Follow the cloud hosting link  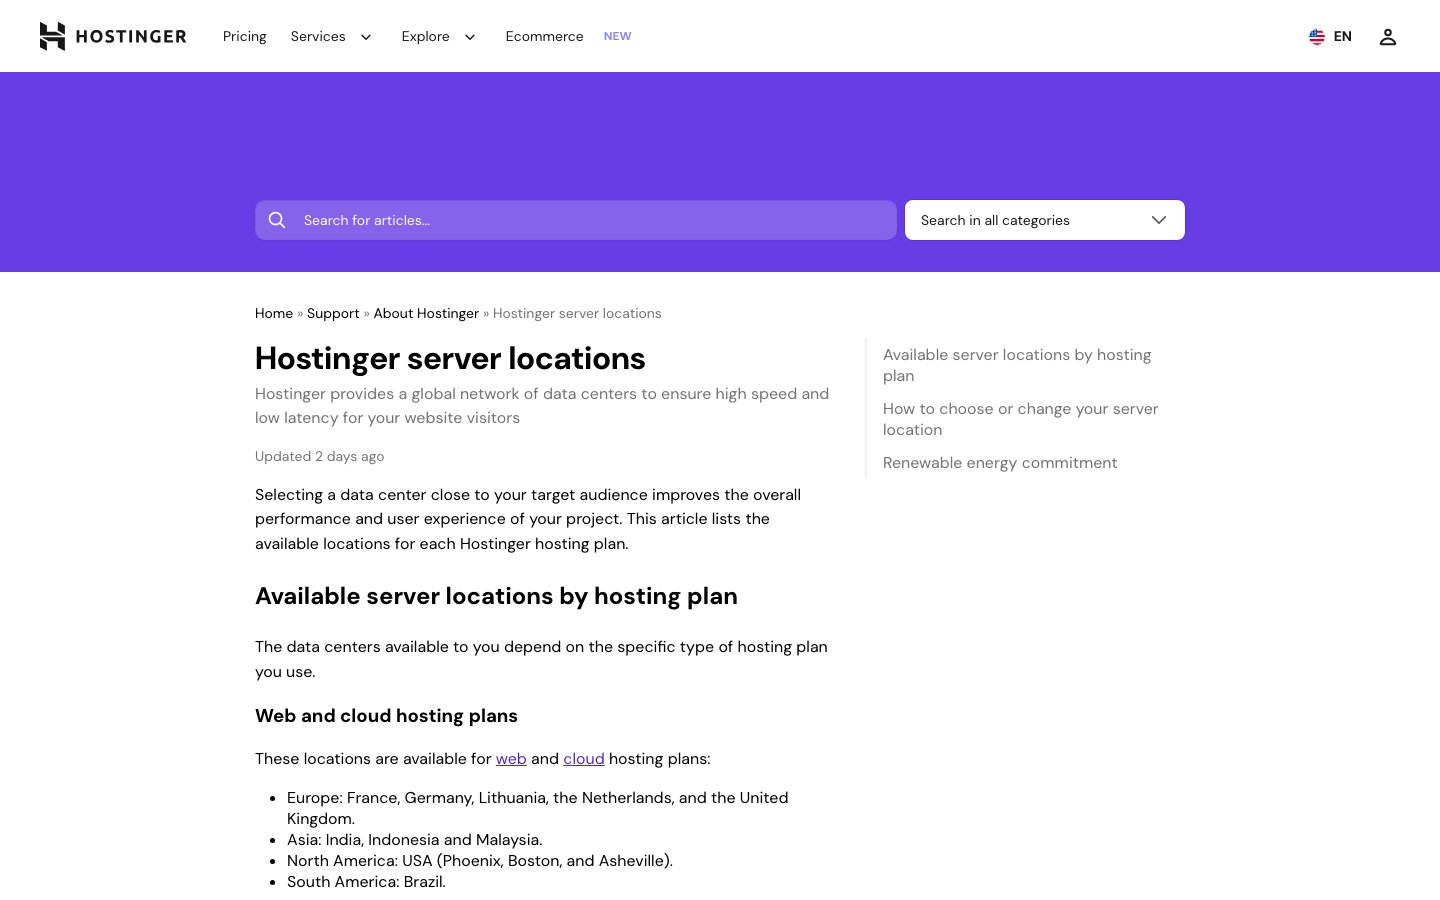[584, 759]
